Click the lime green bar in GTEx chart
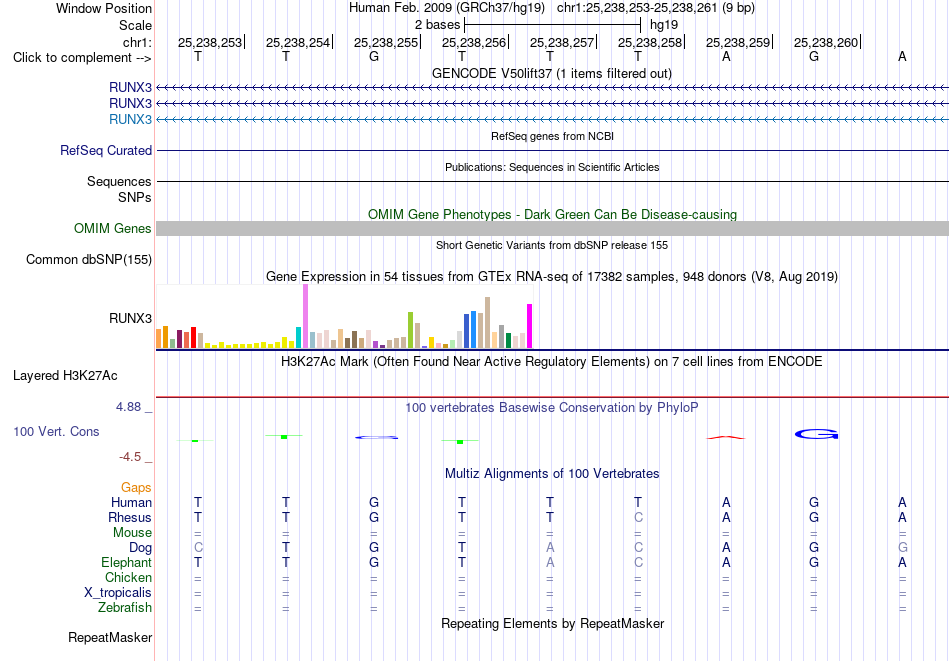This screenshot has height=661, width=950. coord(410,330)
